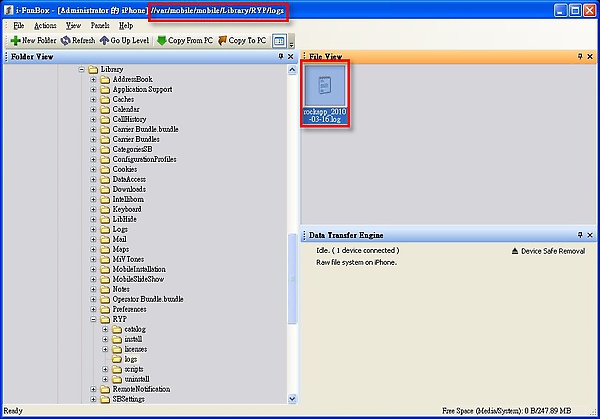600x419 pixels.
Task: Pin the Folder View panel
Action: (x=280, y=57)
